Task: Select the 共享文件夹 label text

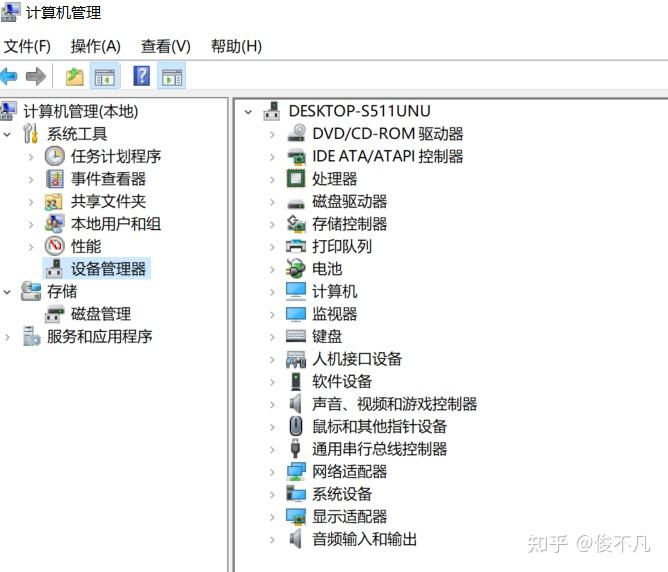Action: pyautogui.click(x=108, y=201)
